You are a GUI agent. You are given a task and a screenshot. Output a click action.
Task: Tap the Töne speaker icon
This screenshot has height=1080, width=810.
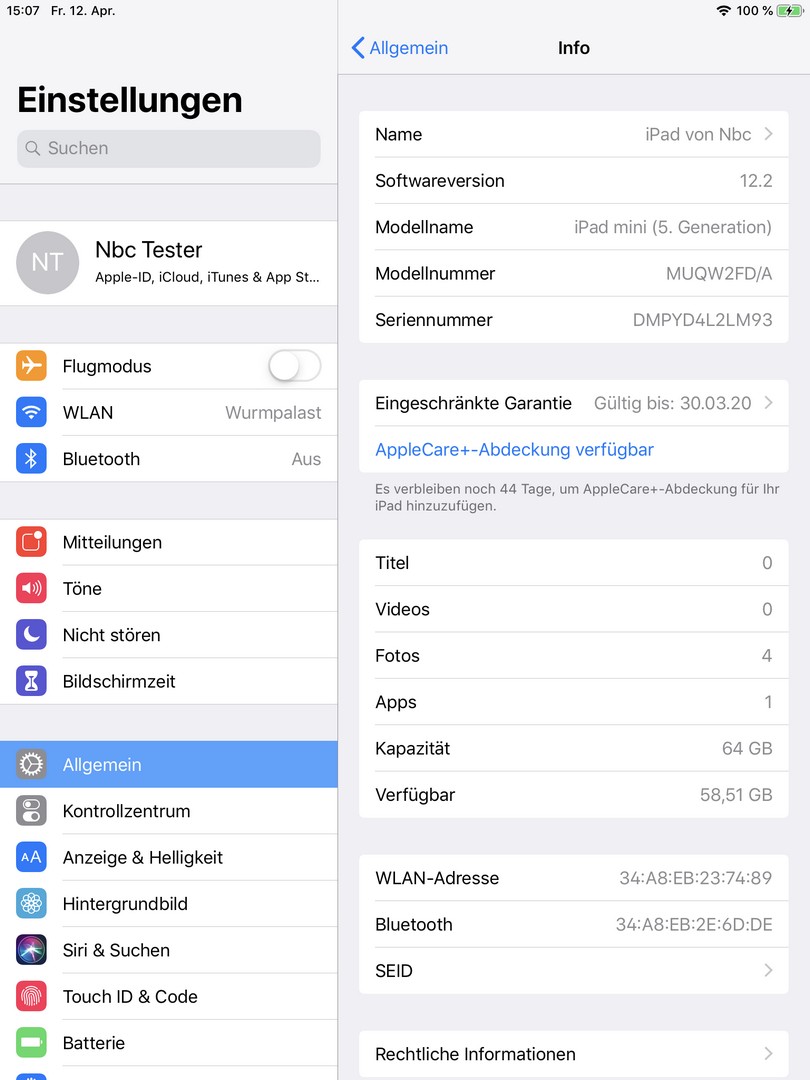[31, 588]
